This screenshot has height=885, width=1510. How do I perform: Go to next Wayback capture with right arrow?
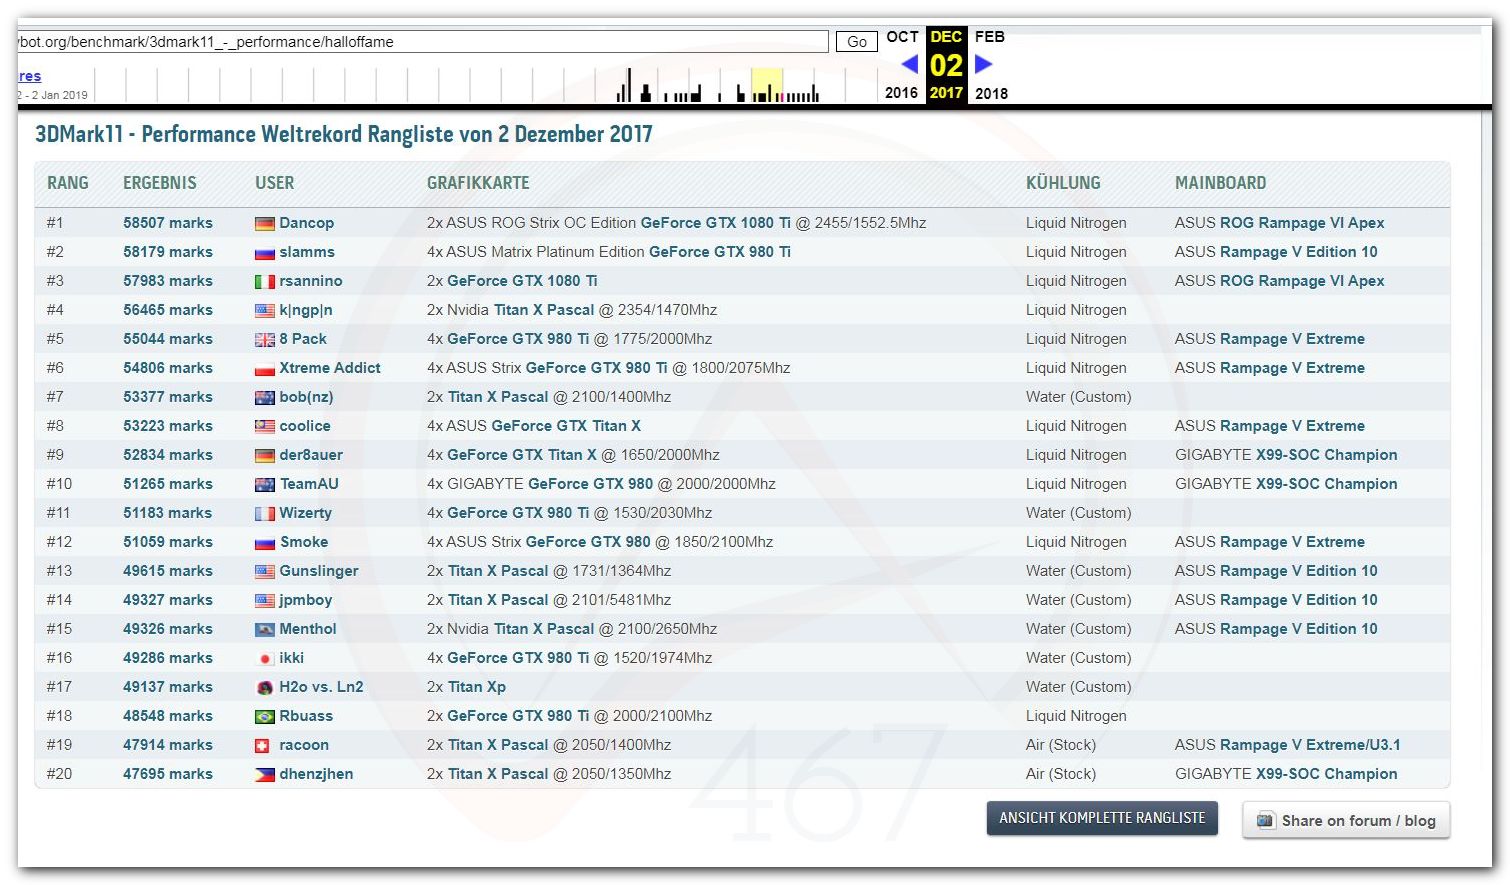click(x=984, y=64)
